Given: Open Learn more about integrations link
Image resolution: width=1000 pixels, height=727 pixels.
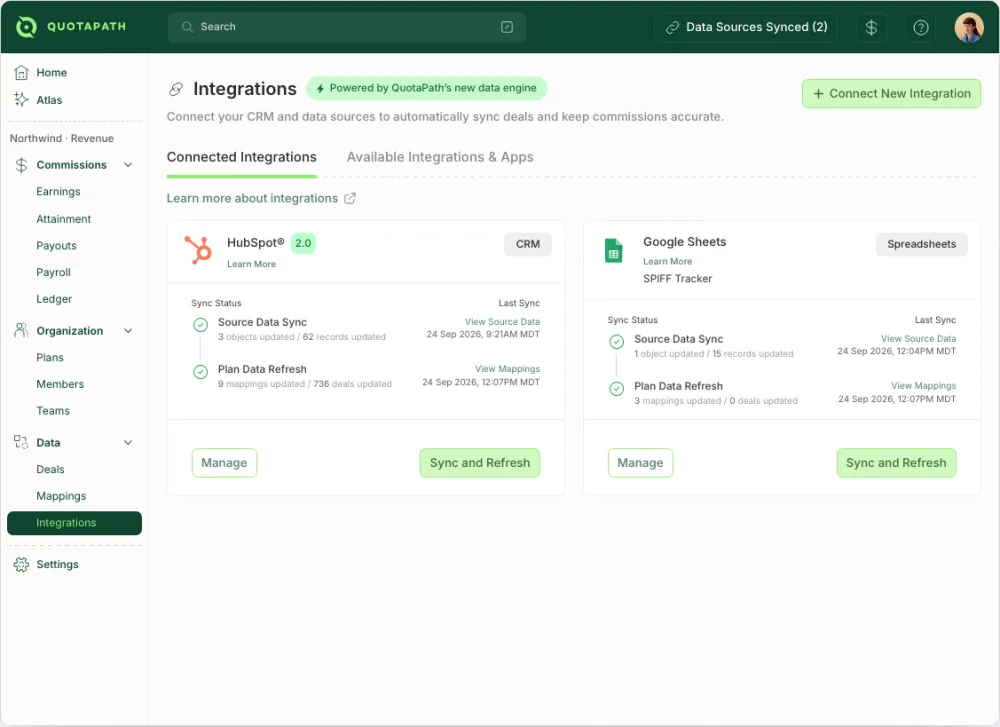Looking at the screenshot, I should pyautogui.click(x=261, y=198).
